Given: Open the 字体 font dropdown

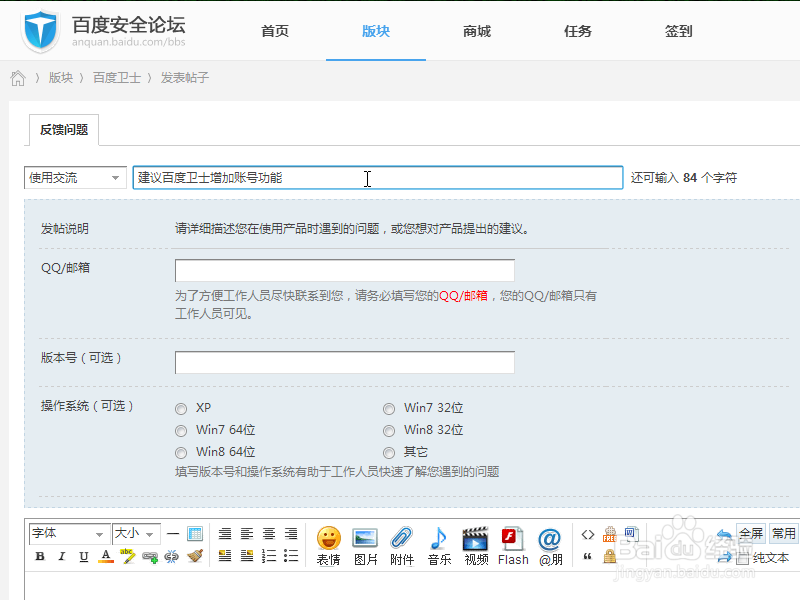Looking at the screenshot, I should (x=67, y=533).
